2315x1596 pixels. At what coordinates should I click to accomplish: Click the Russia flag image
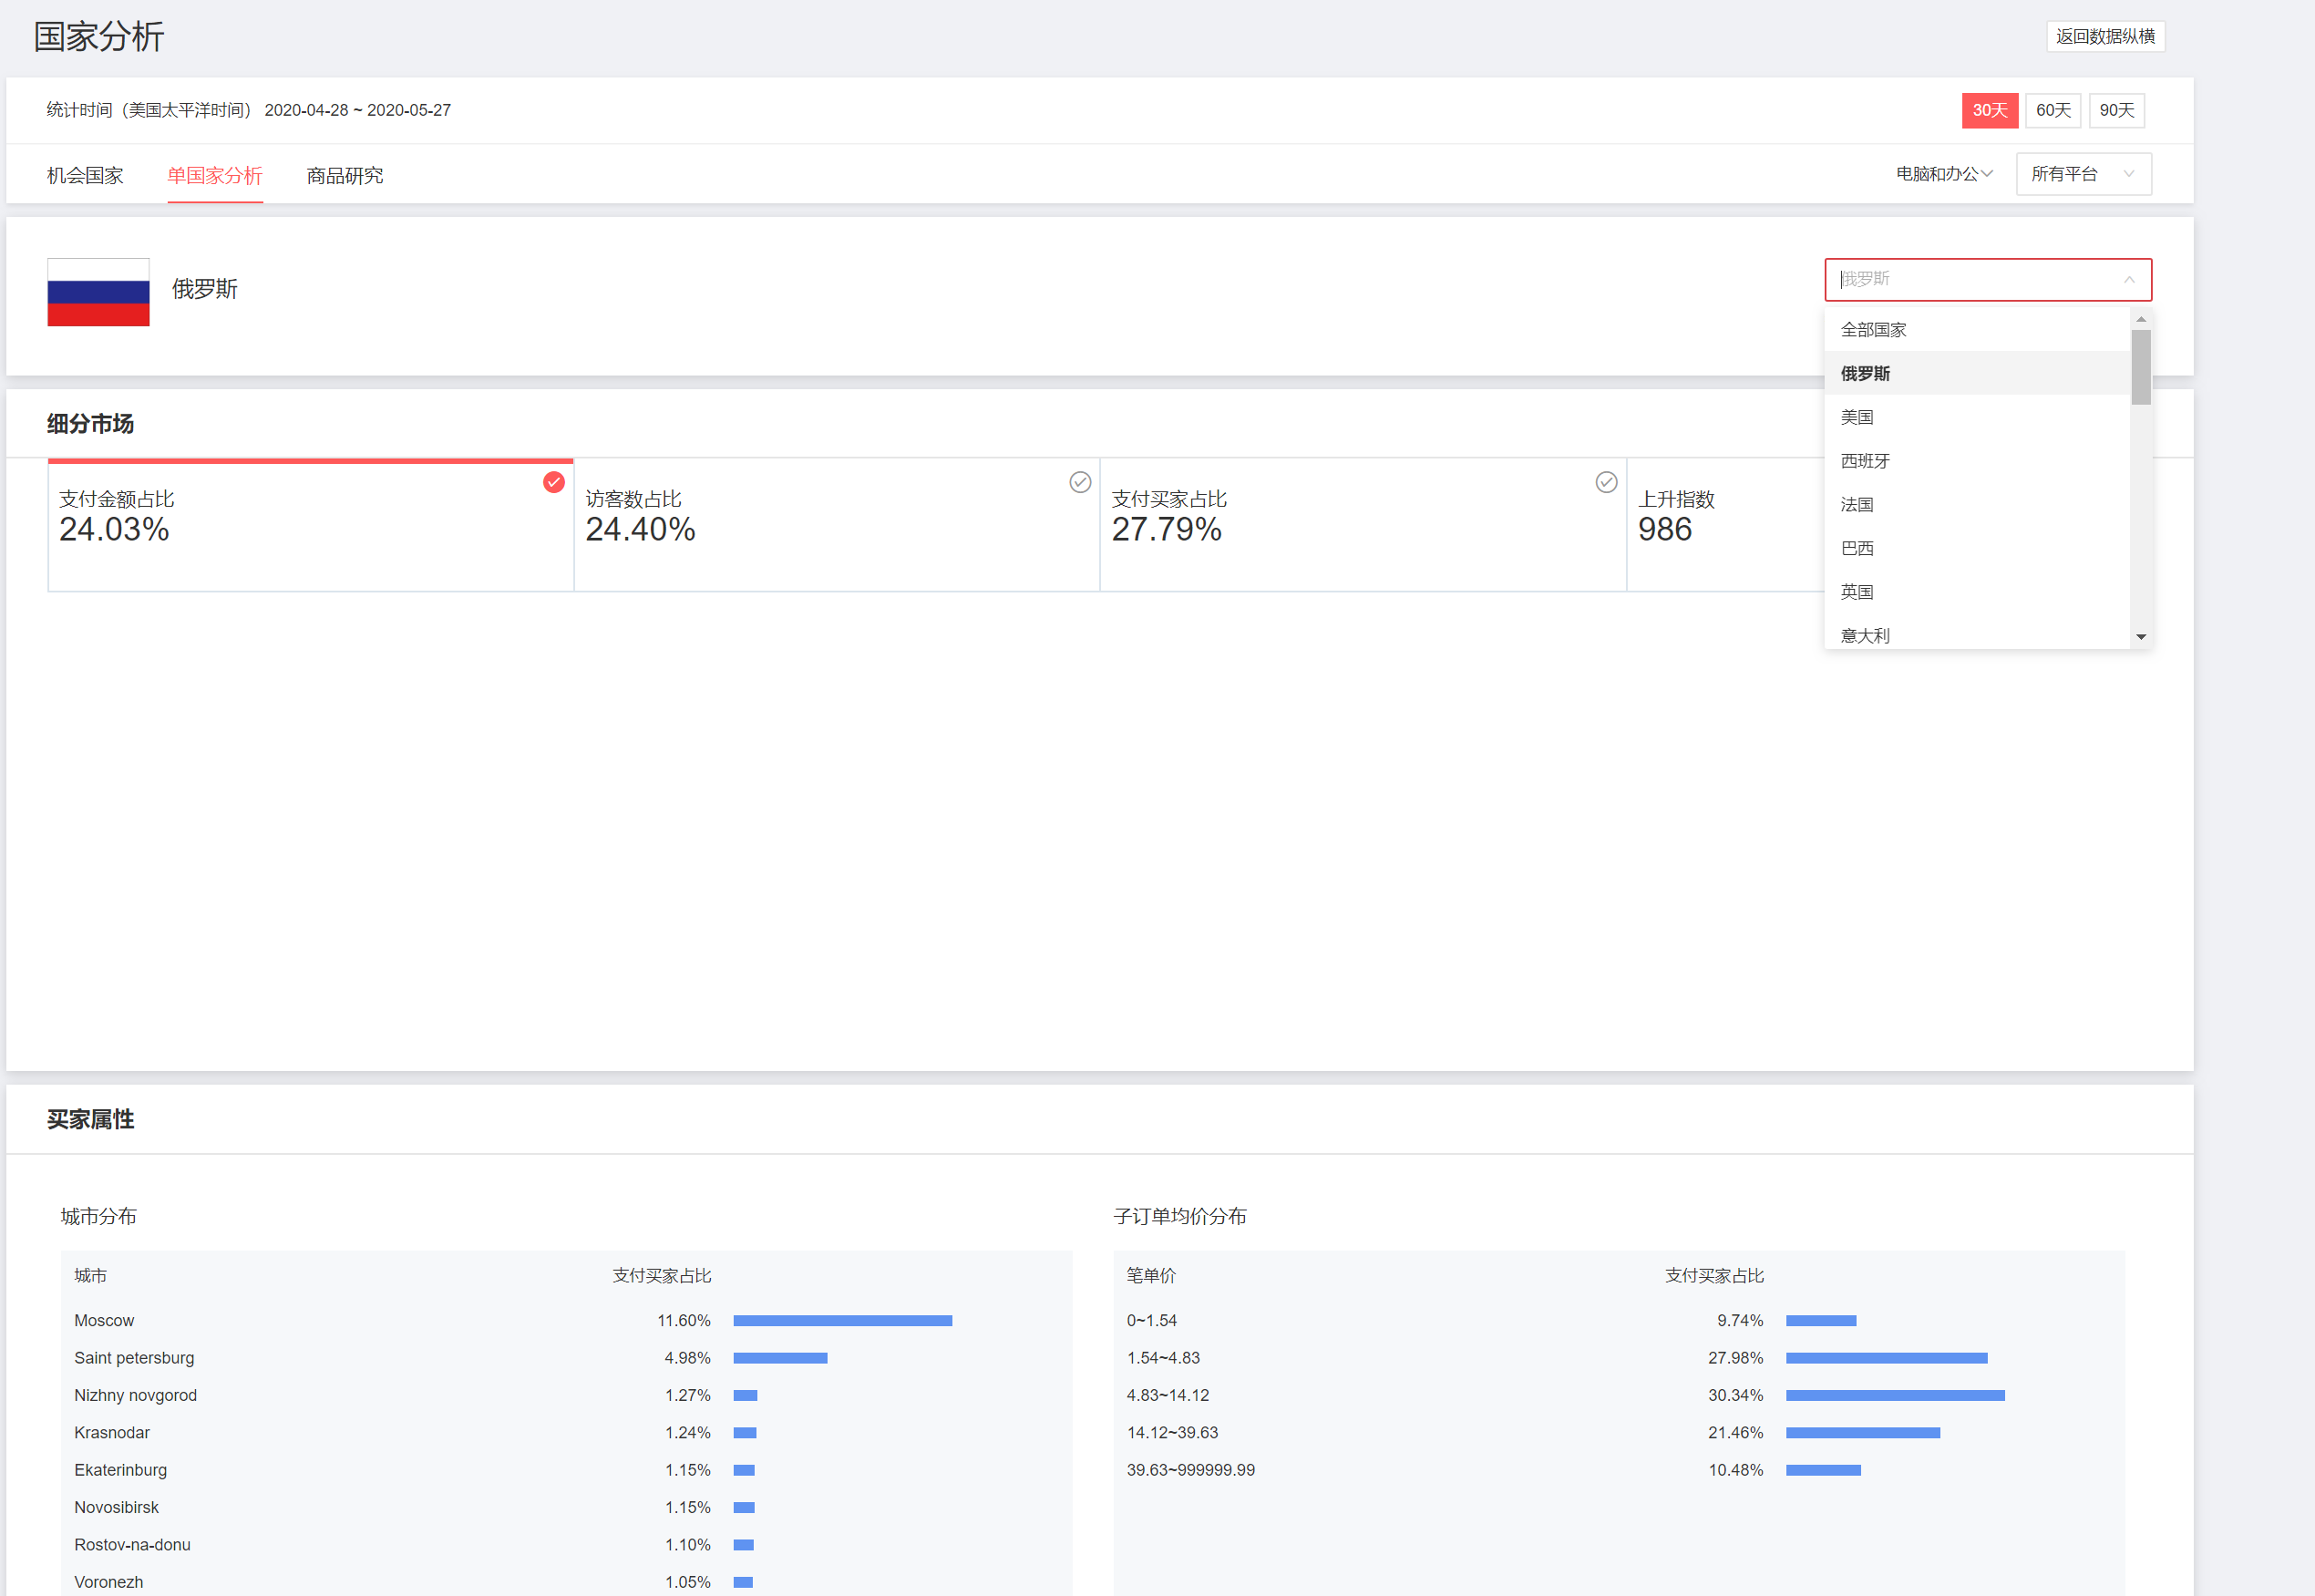(x=98, y=292)
